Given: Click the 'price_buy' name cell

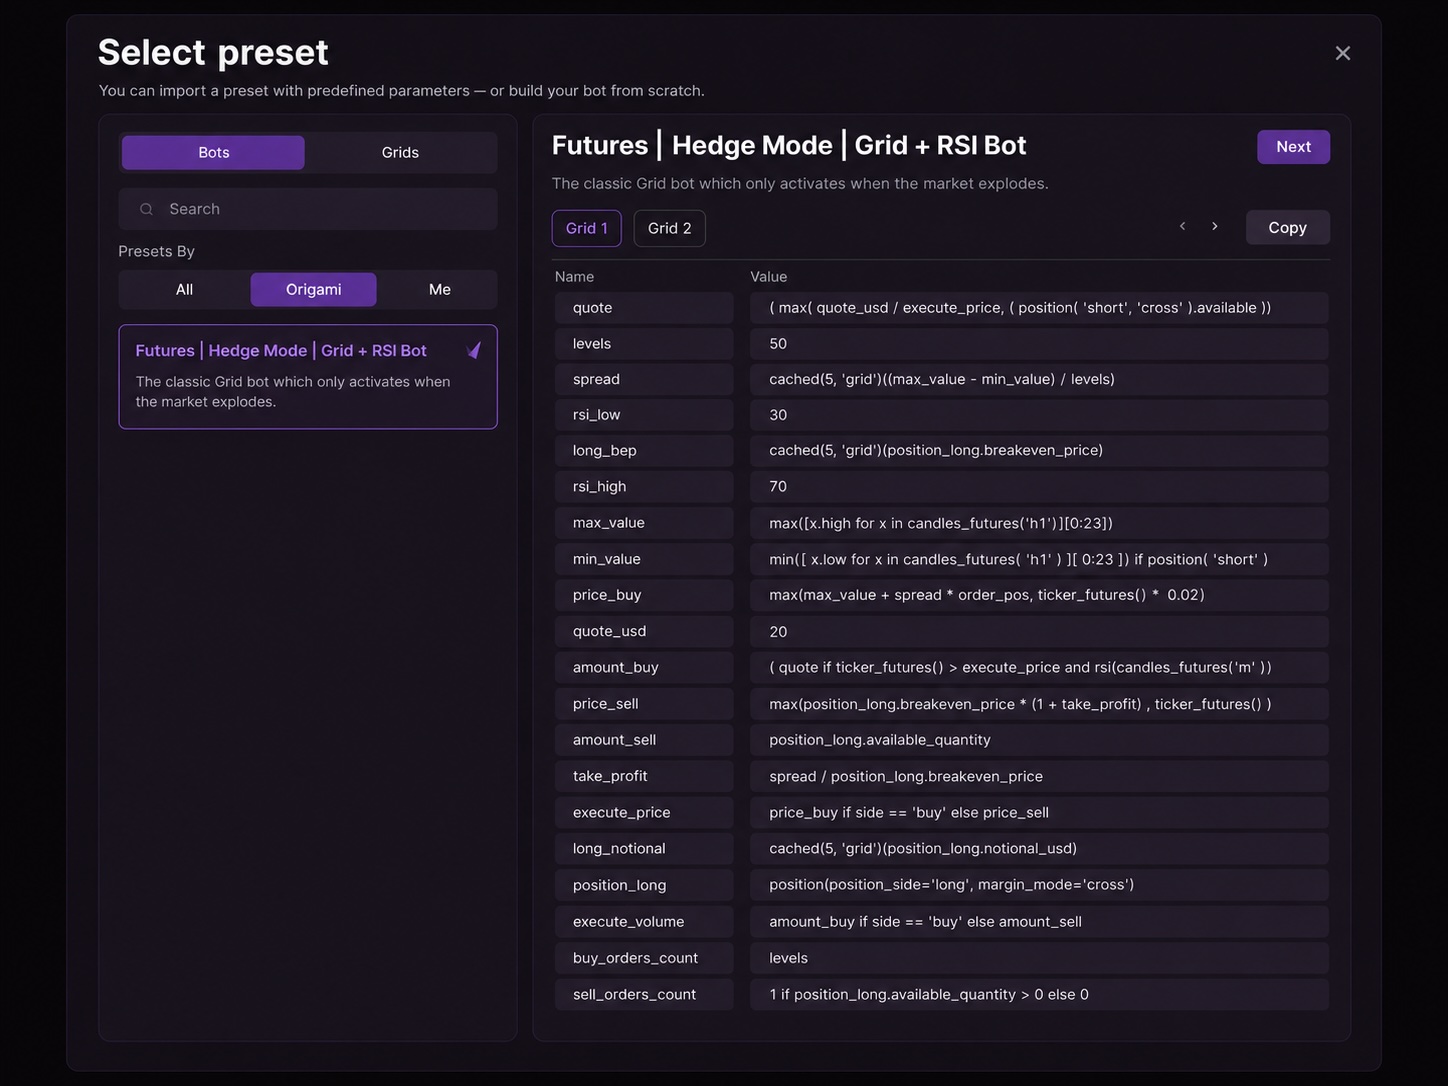Looking at the screenshot, I should [644, 595].
